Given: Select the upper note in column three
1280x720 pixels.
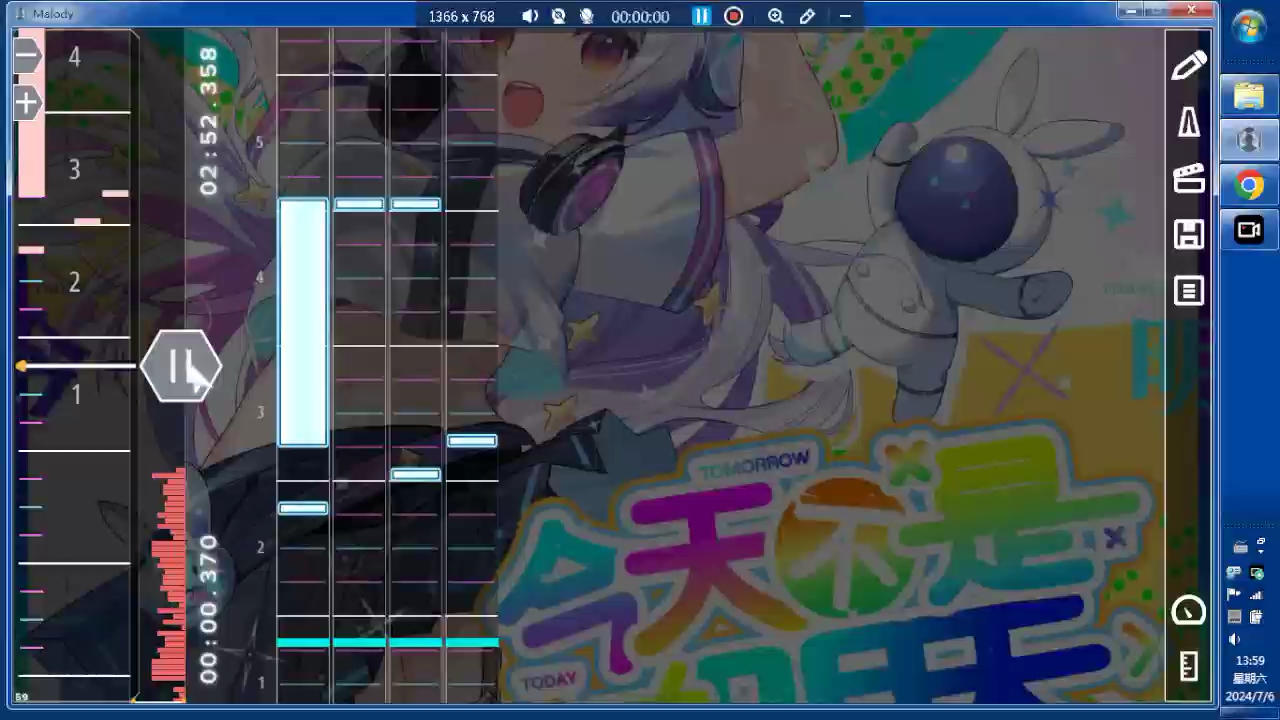Looking at the screenshot, I should click(415, 204).
